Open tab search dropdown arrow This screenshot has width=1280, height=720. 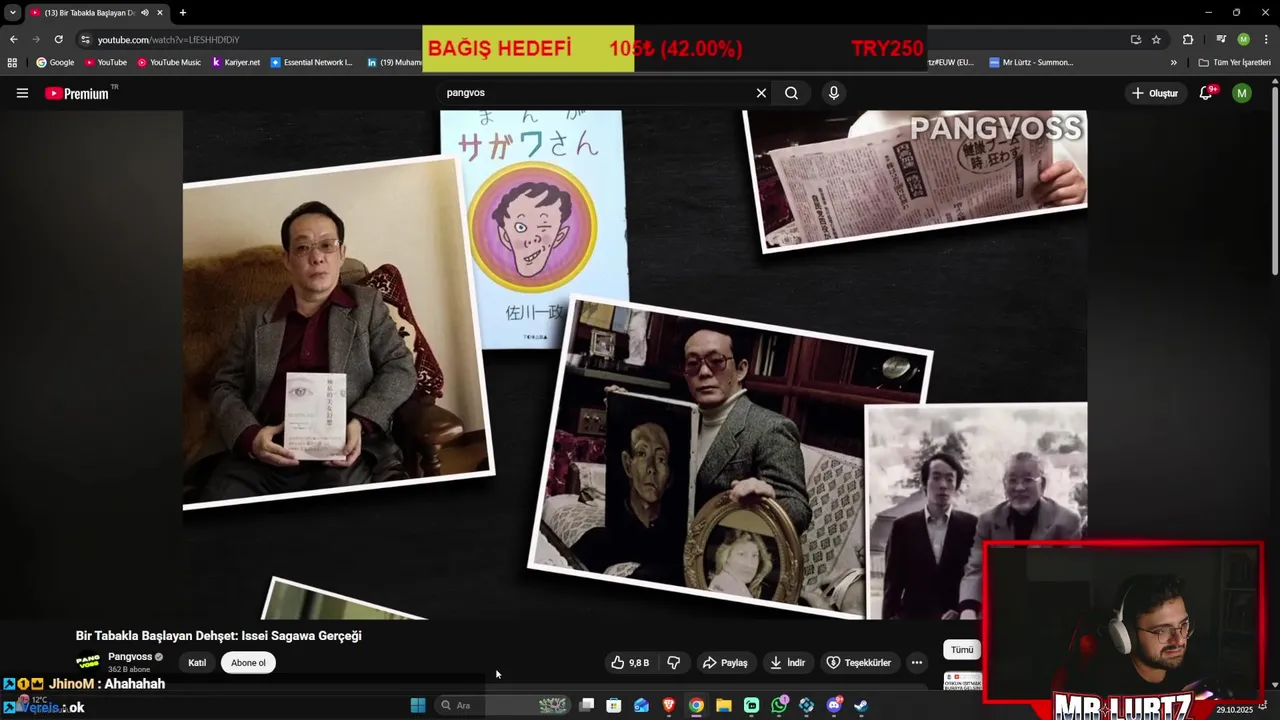click(x=12, y=13)
